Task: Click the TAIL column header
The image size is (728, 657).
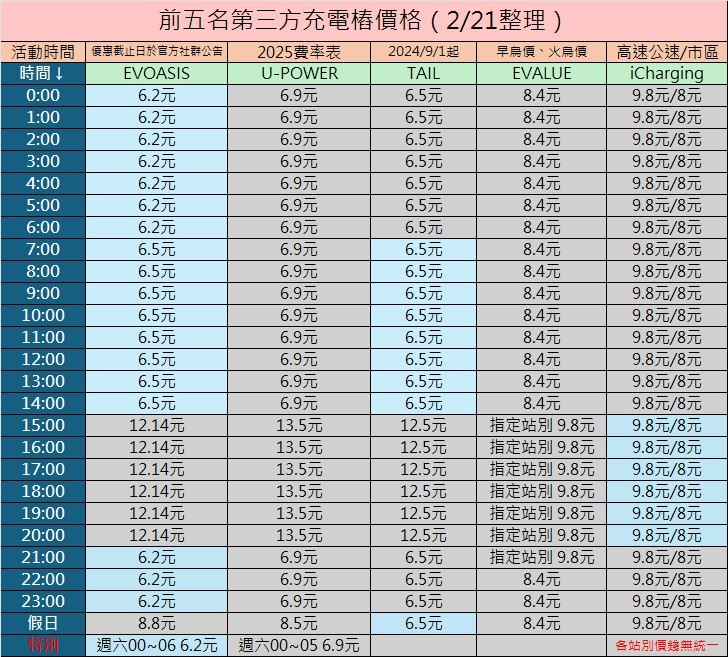Action: 423,73
